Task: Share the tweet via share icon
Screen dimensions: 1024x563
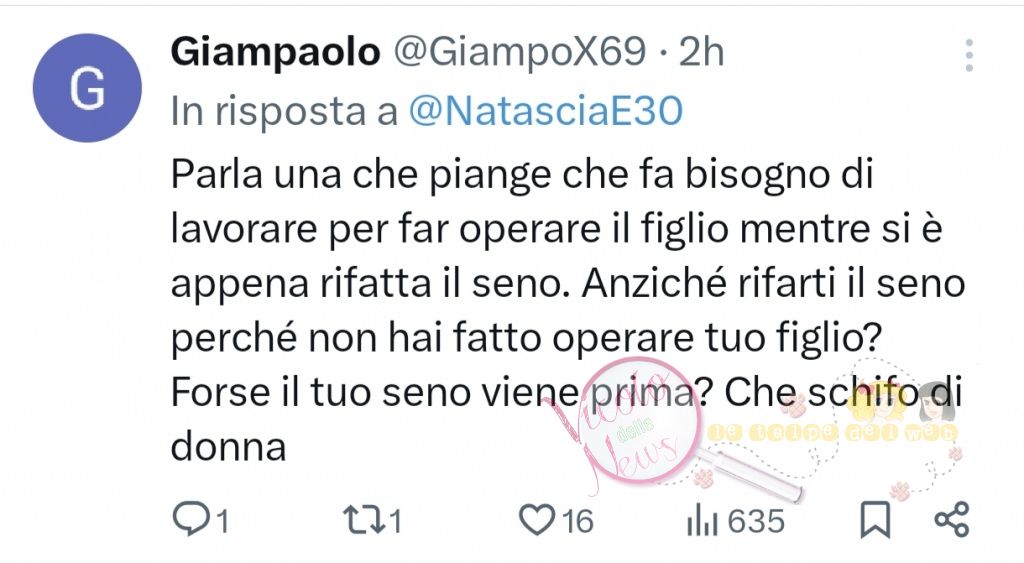Action: click(x=952, y=521)
